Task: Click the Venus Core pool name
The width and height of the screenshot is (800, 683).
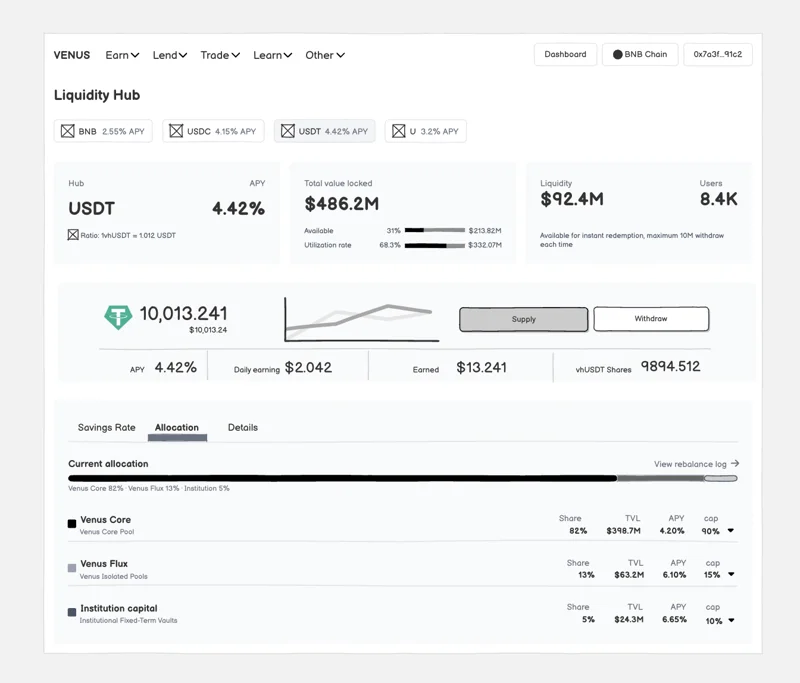Action: pos(106,520)
